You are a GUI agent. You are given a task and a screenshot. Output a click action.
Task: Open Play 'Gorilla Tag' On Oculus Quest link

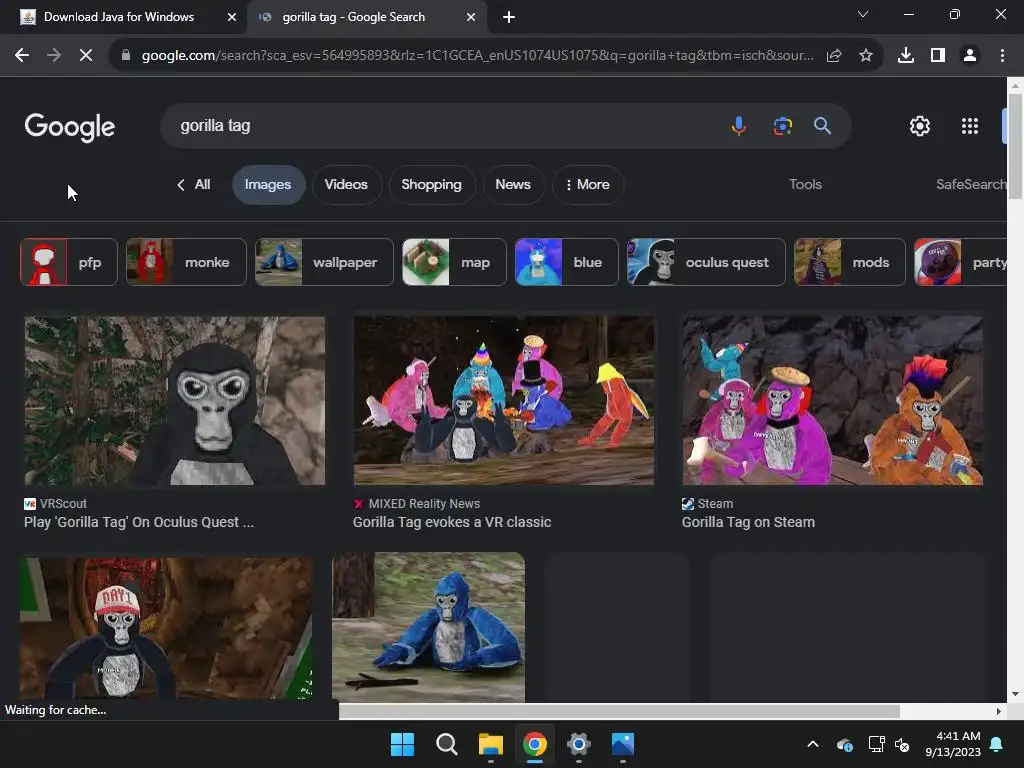(x=139, y=522)
